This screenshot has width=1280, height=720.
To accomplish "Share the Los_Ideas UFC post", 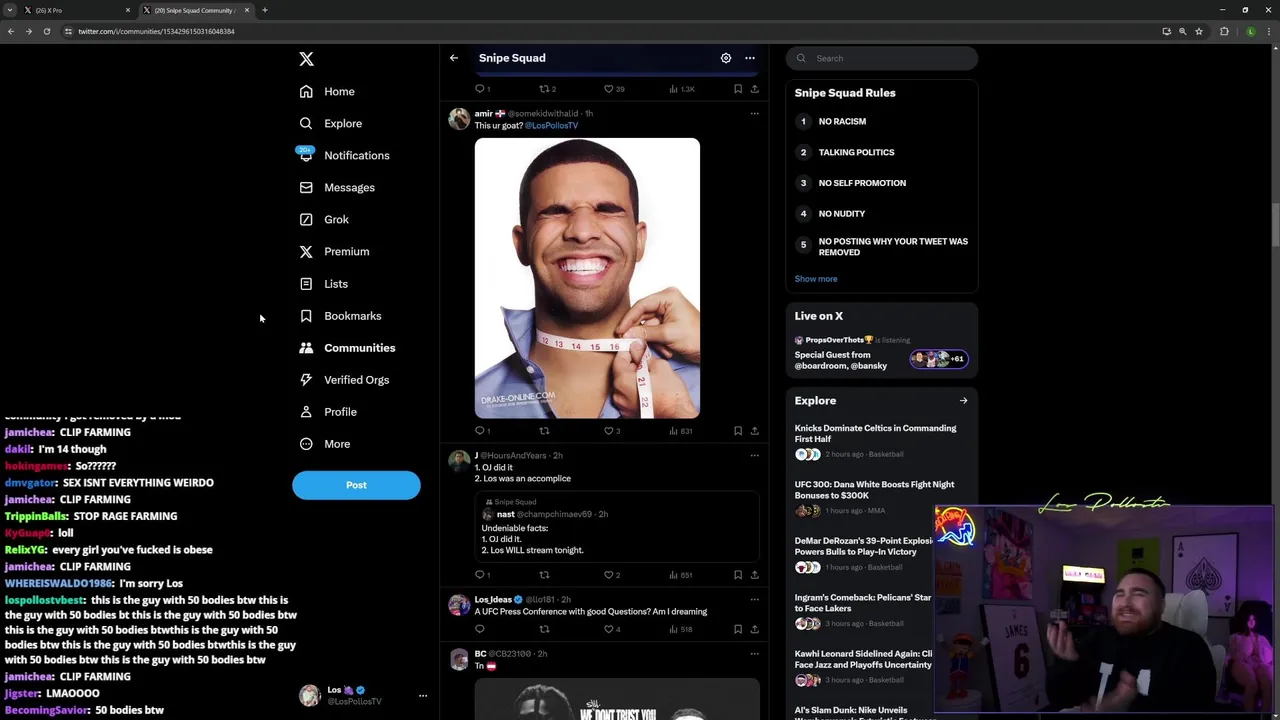I will [x=754, y=629].
